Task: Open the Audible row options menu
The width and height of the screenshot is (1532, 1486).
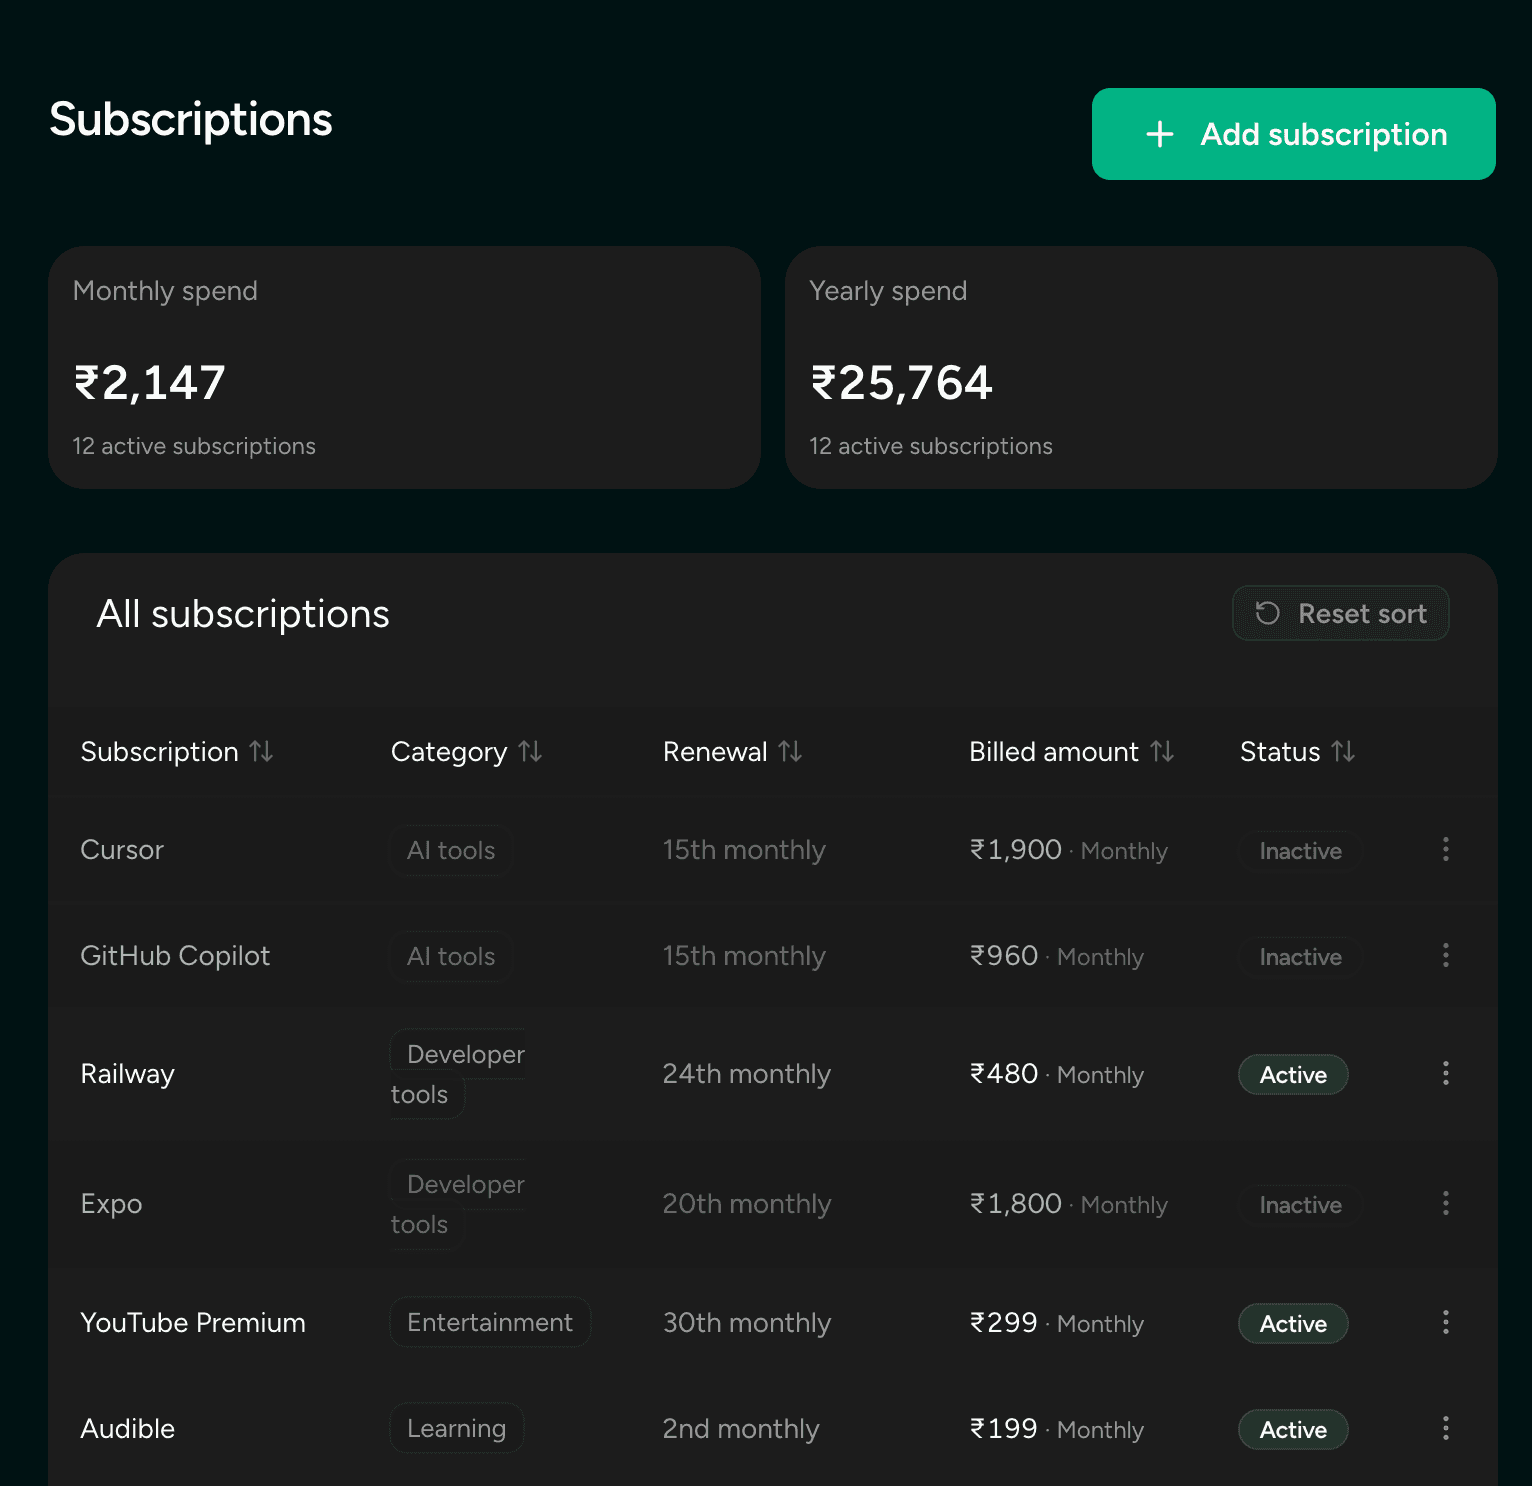Action: point(1445,1428)
